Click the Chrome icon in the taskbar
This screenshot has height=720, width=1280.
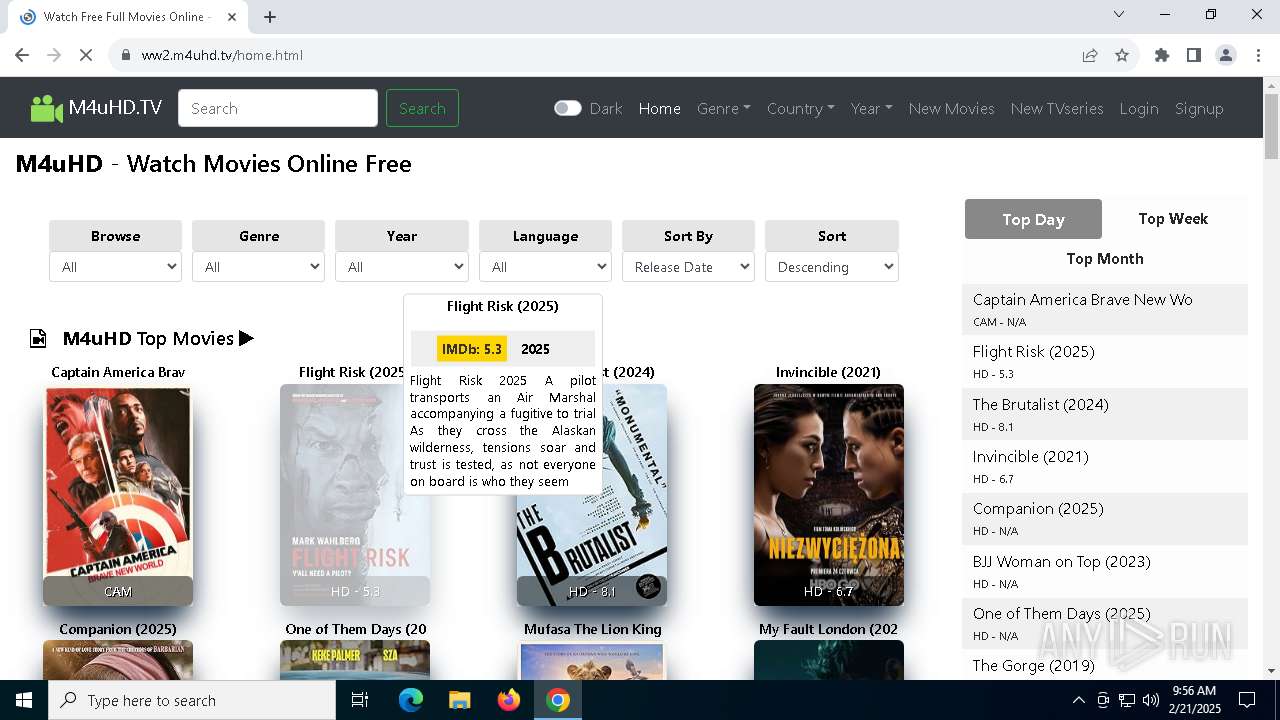(x=558, y=700)
